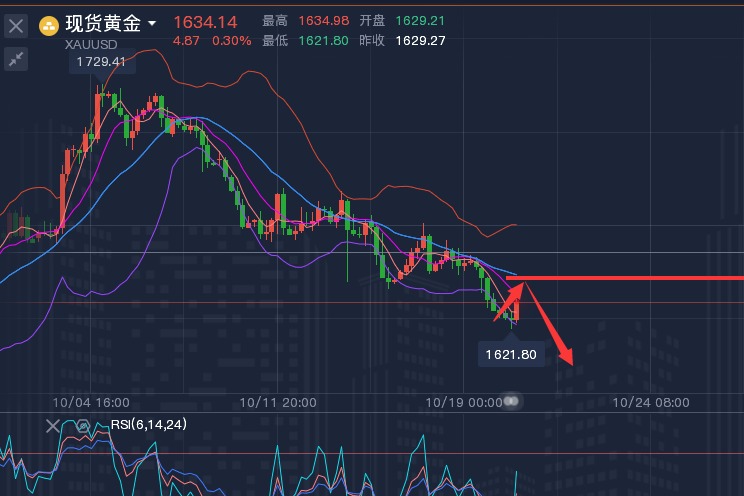The height and width of the screenshot is (496, 744).
Task: Click the gold bars symbol icon
Action: (x=48, y=25)
